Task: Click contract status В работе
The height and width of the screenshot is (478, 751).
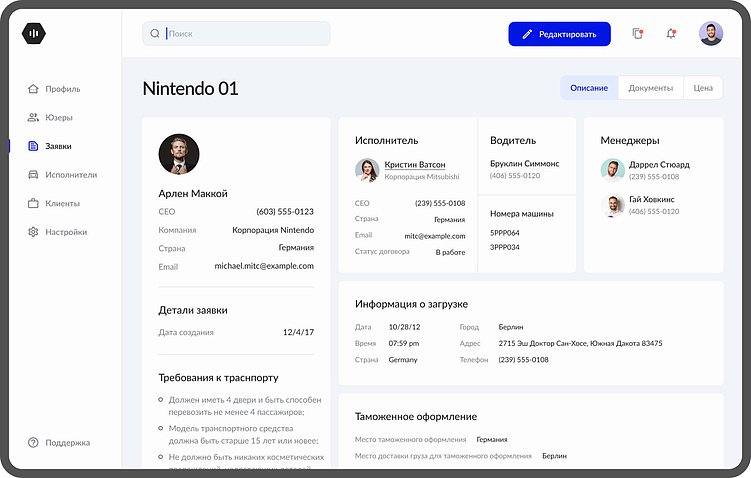Action: (x=450, y=252)
